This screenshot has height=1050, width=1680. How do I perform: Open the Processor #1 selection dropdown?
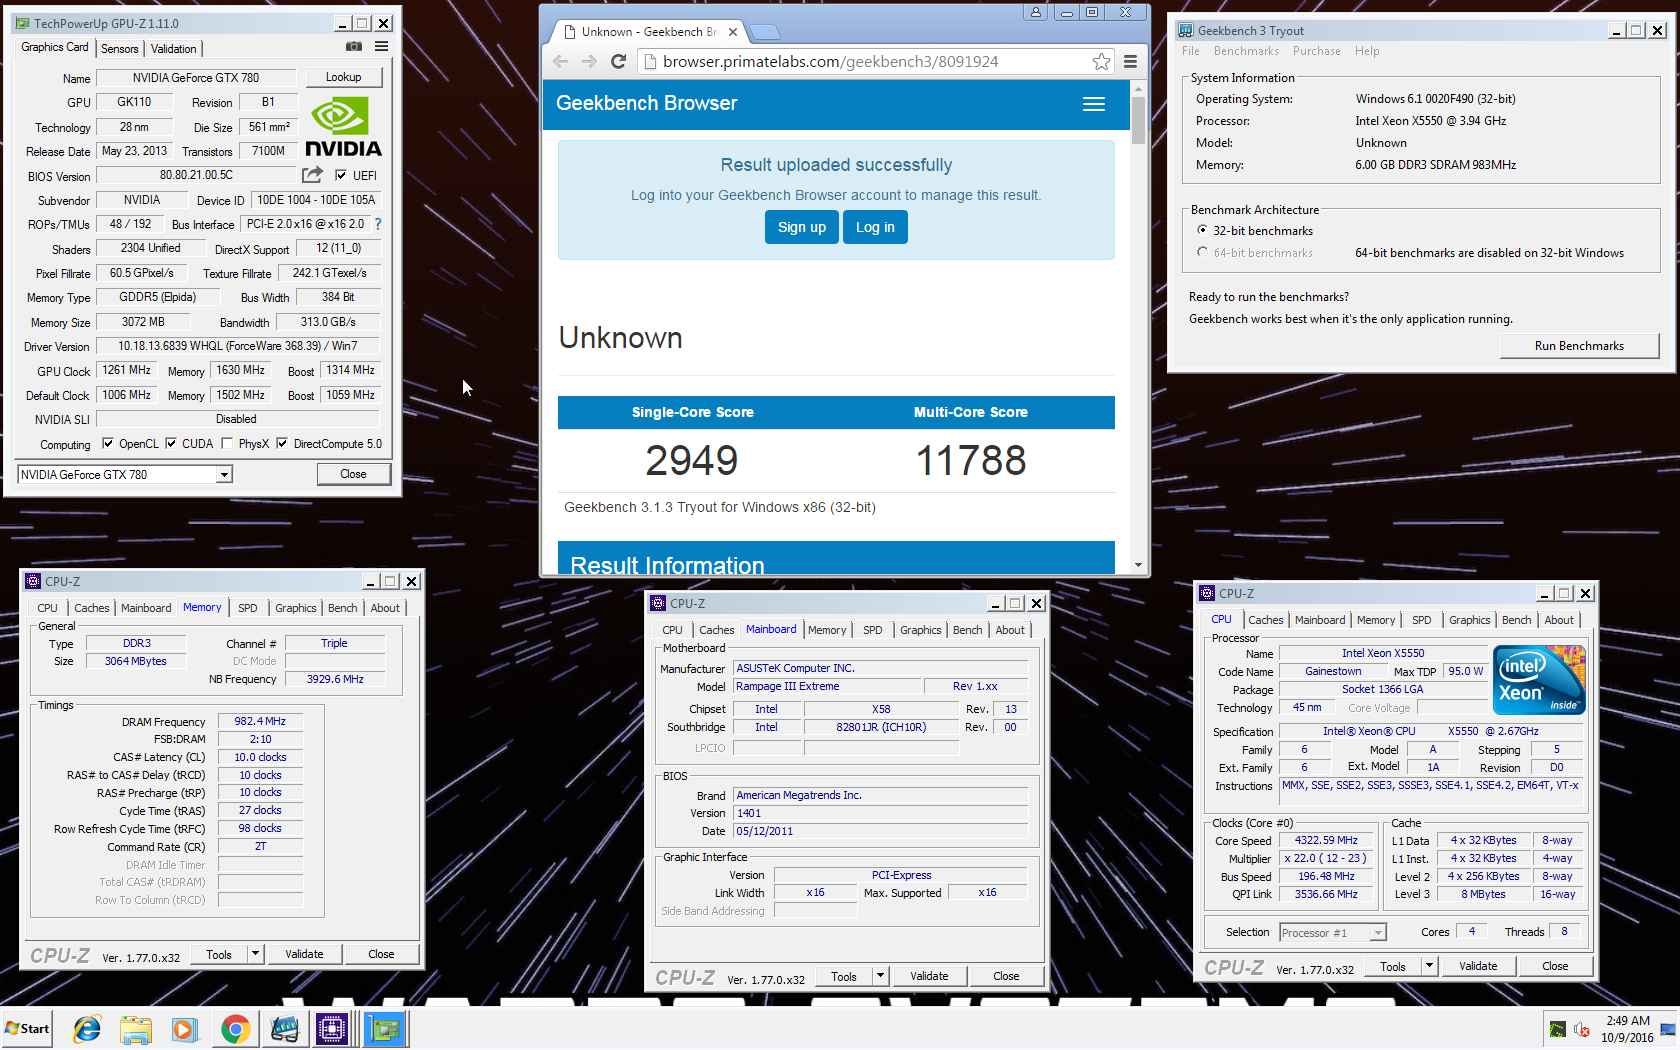[1332, 932]
